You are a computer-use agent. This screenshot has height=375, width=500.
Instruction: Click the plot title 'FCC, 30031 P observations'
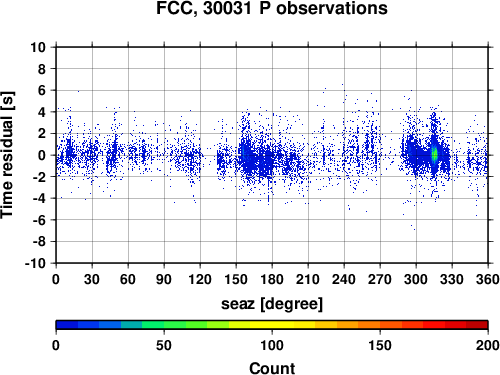coord(272,8)
